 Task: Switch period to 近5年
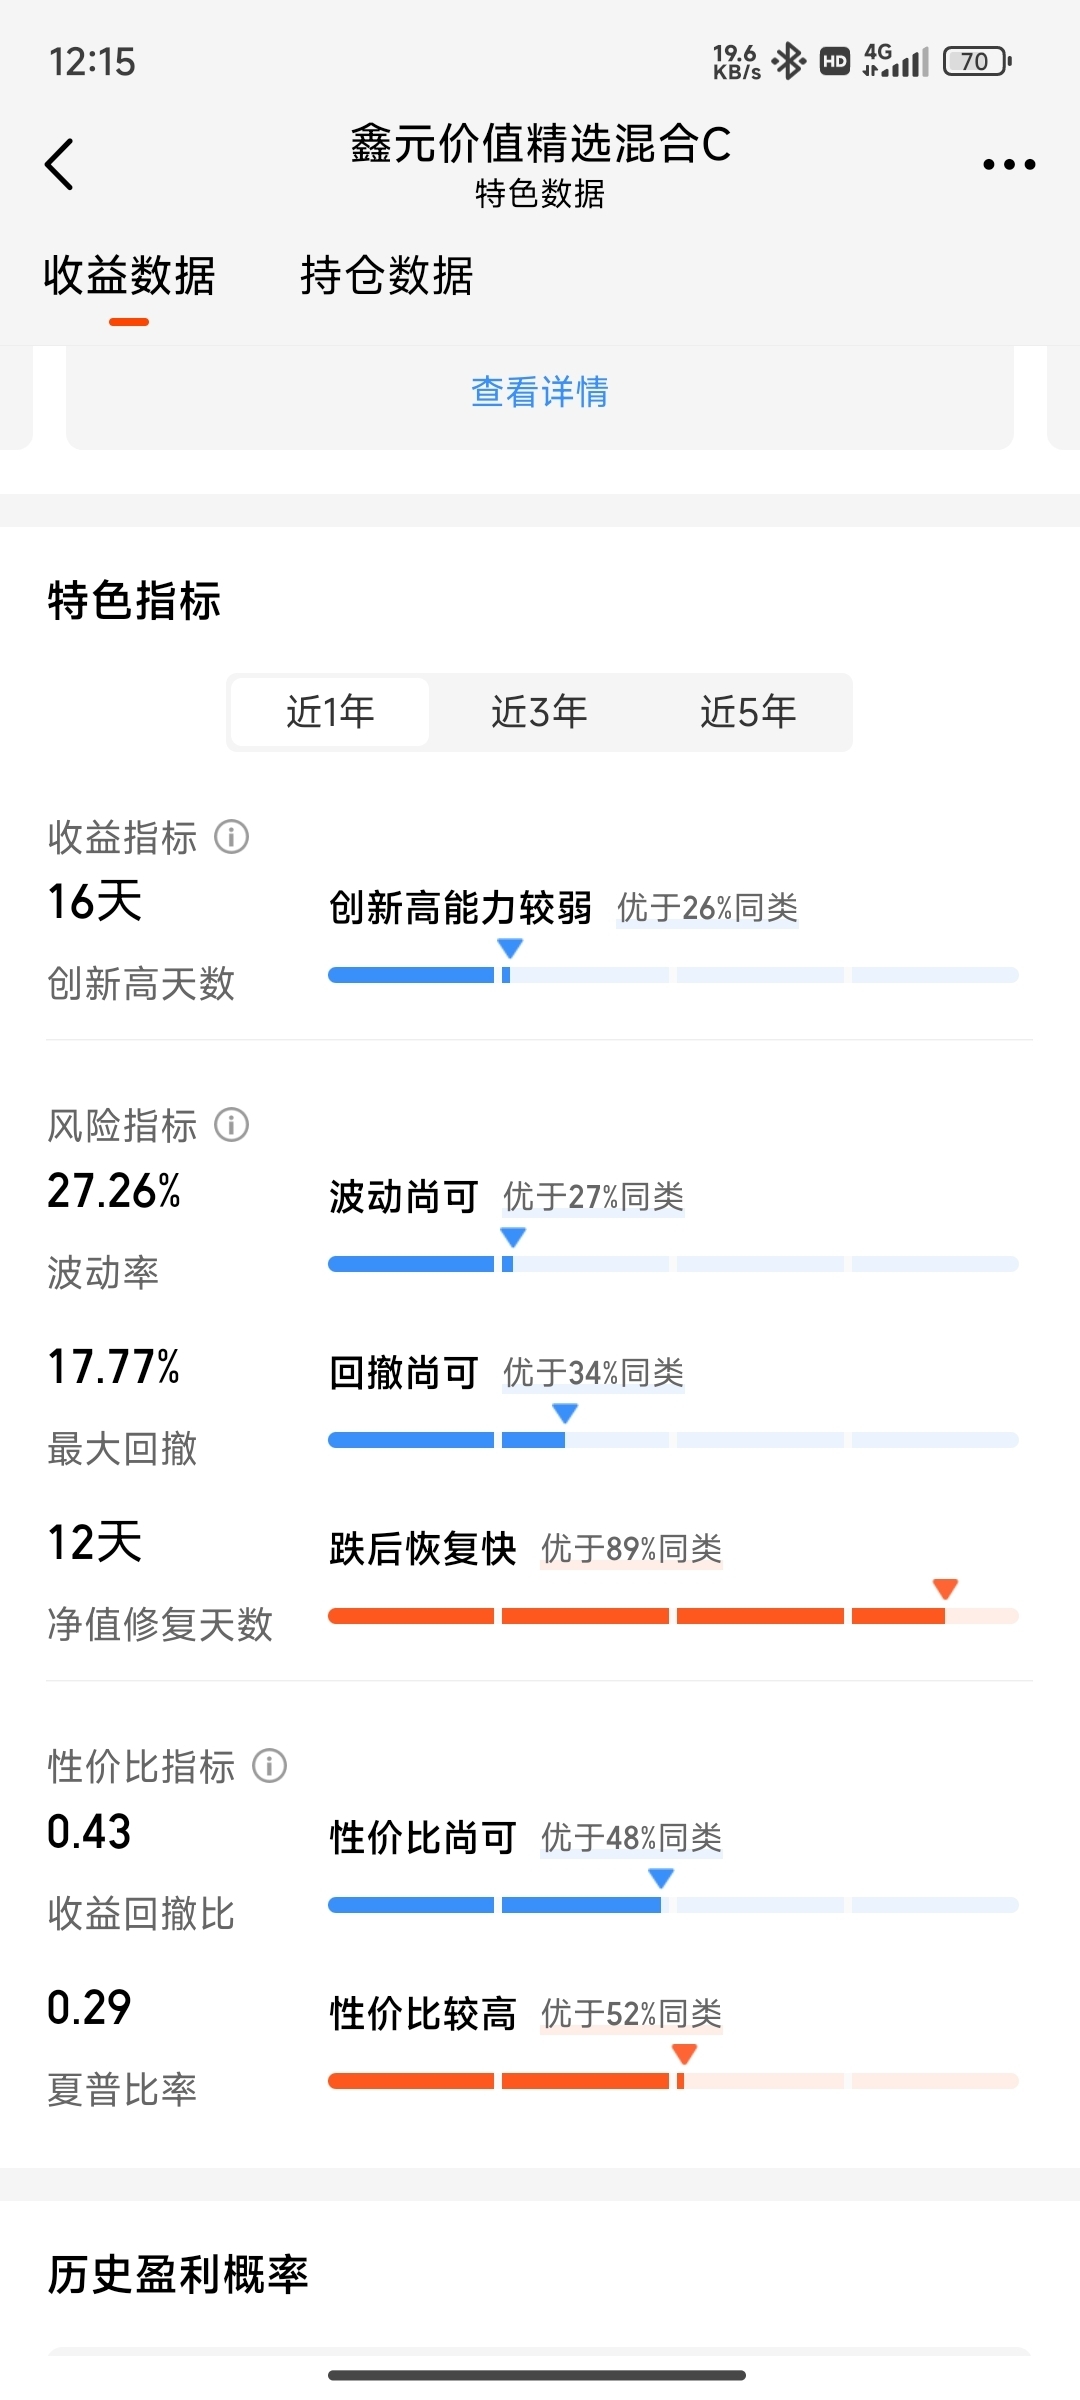748,712
